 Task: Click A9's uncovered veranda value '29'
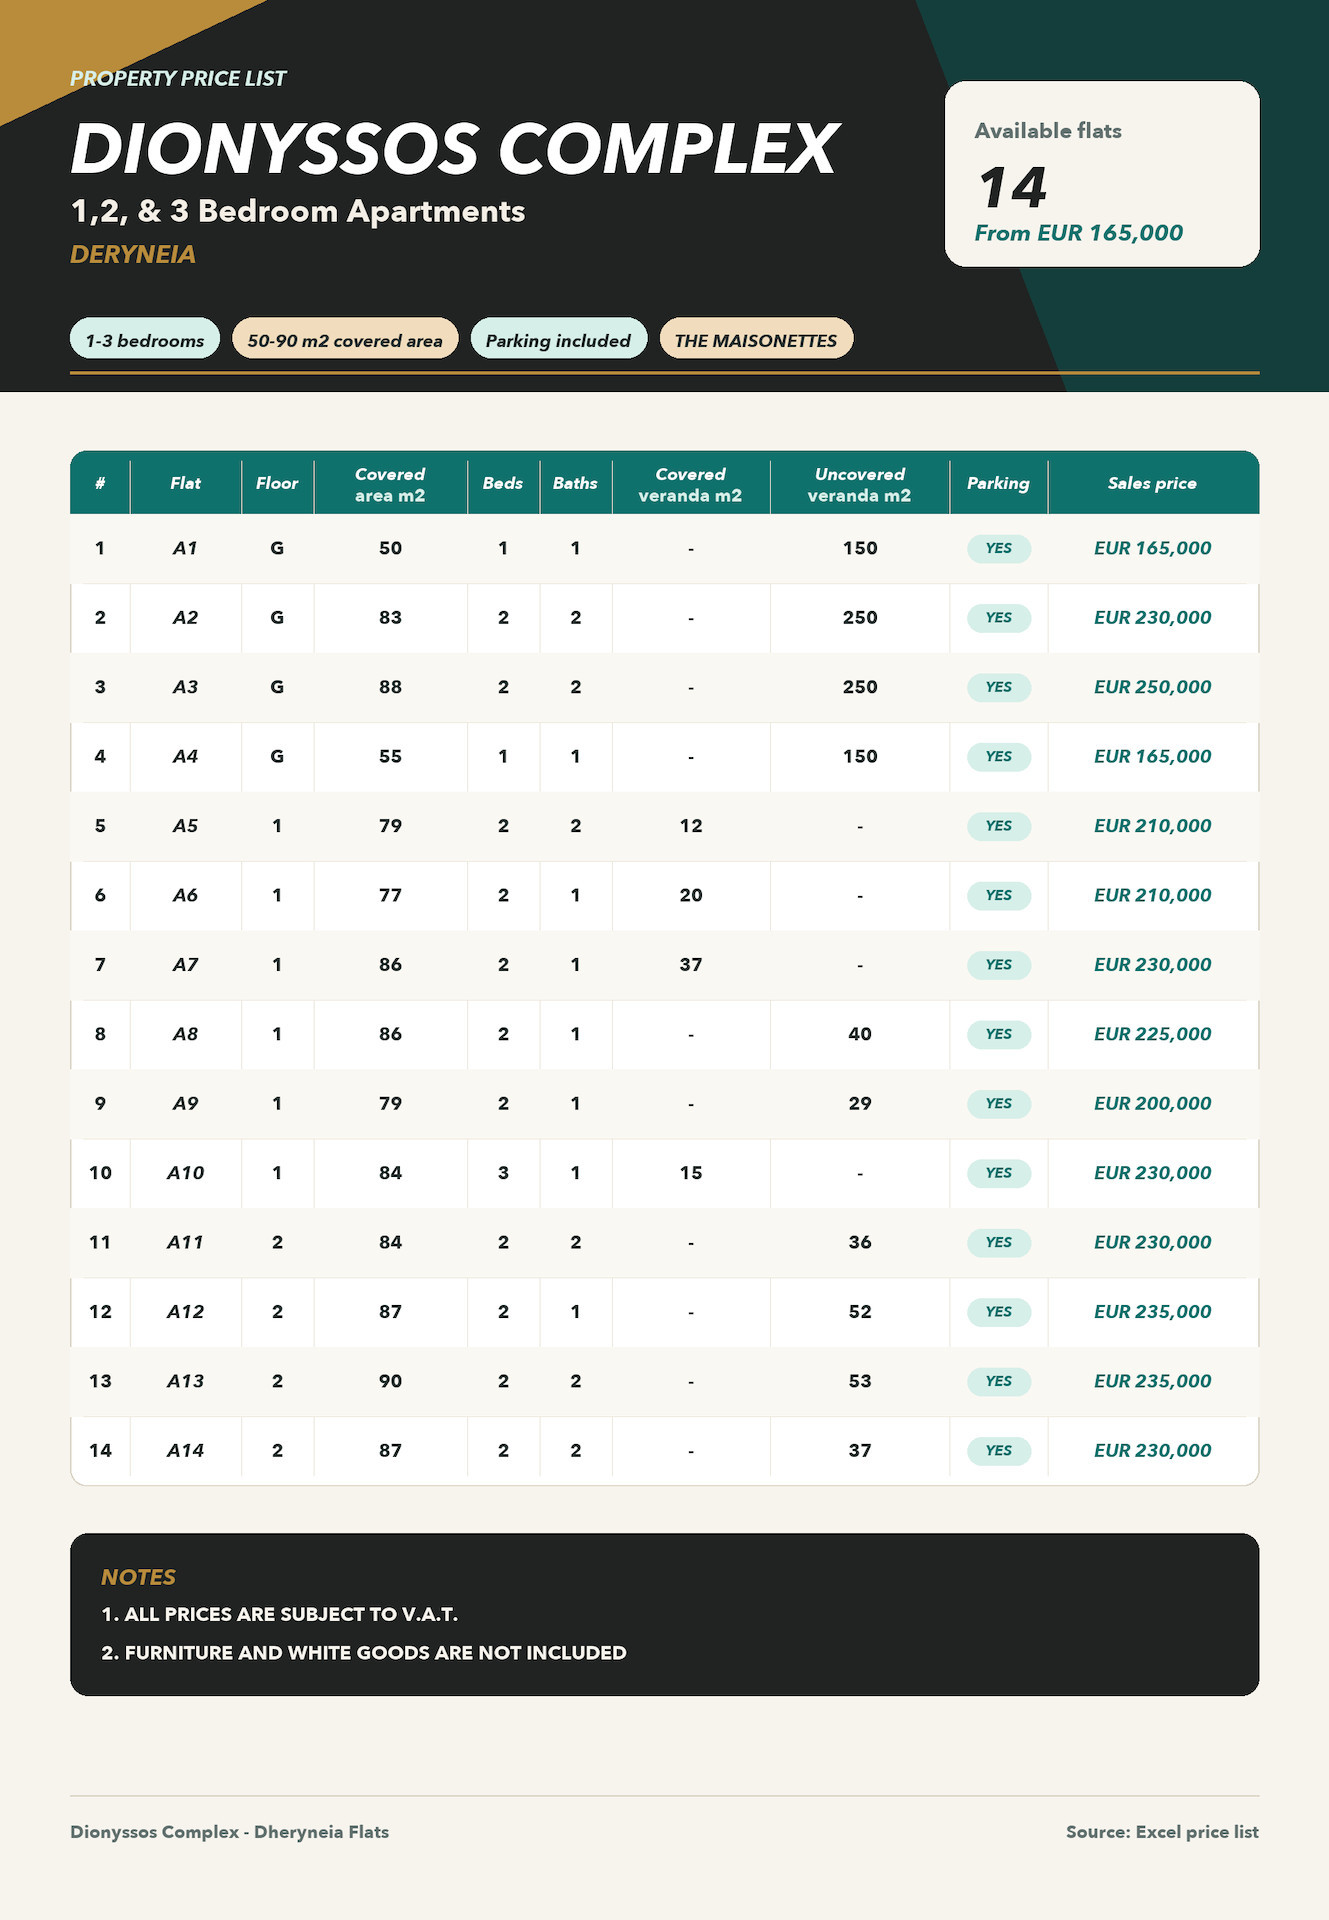[x=860, y=1103]
